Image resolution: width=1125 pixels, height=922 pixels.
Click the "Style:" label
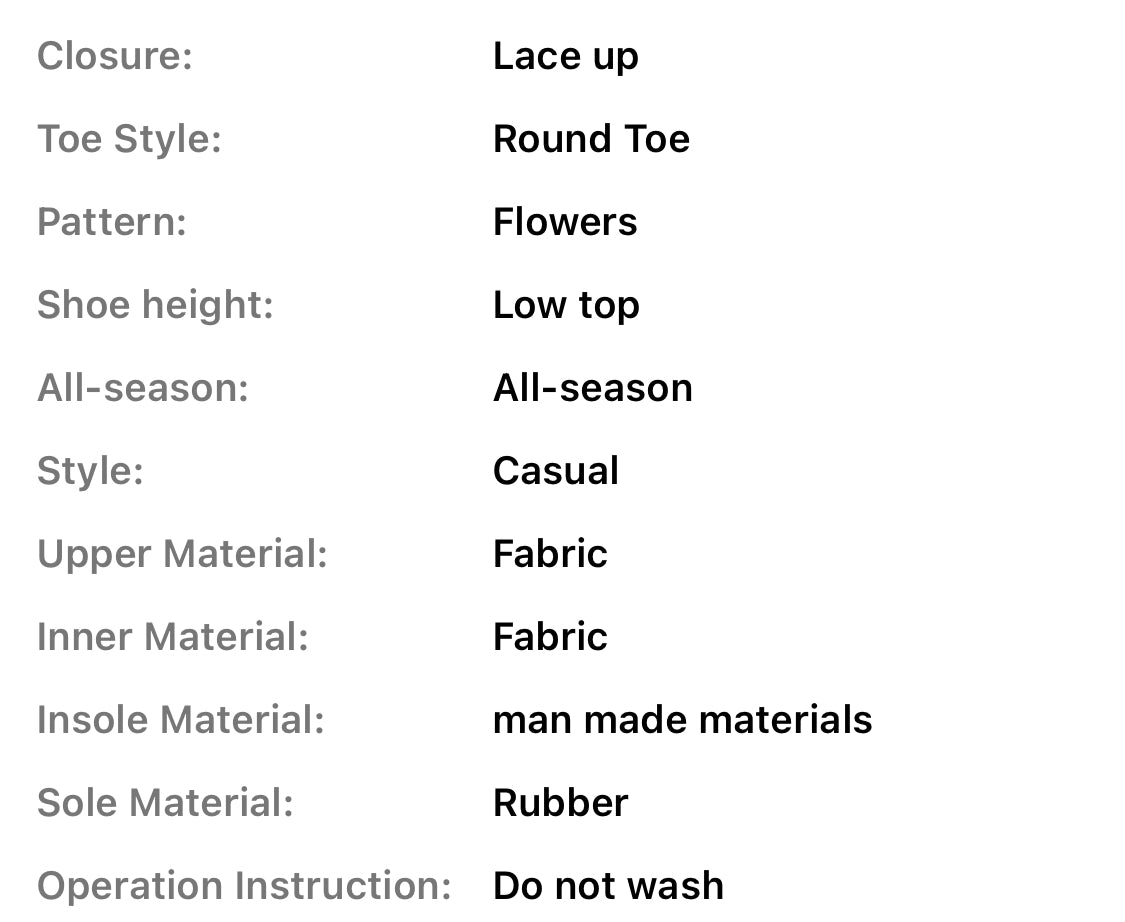(x=90, y=471)
